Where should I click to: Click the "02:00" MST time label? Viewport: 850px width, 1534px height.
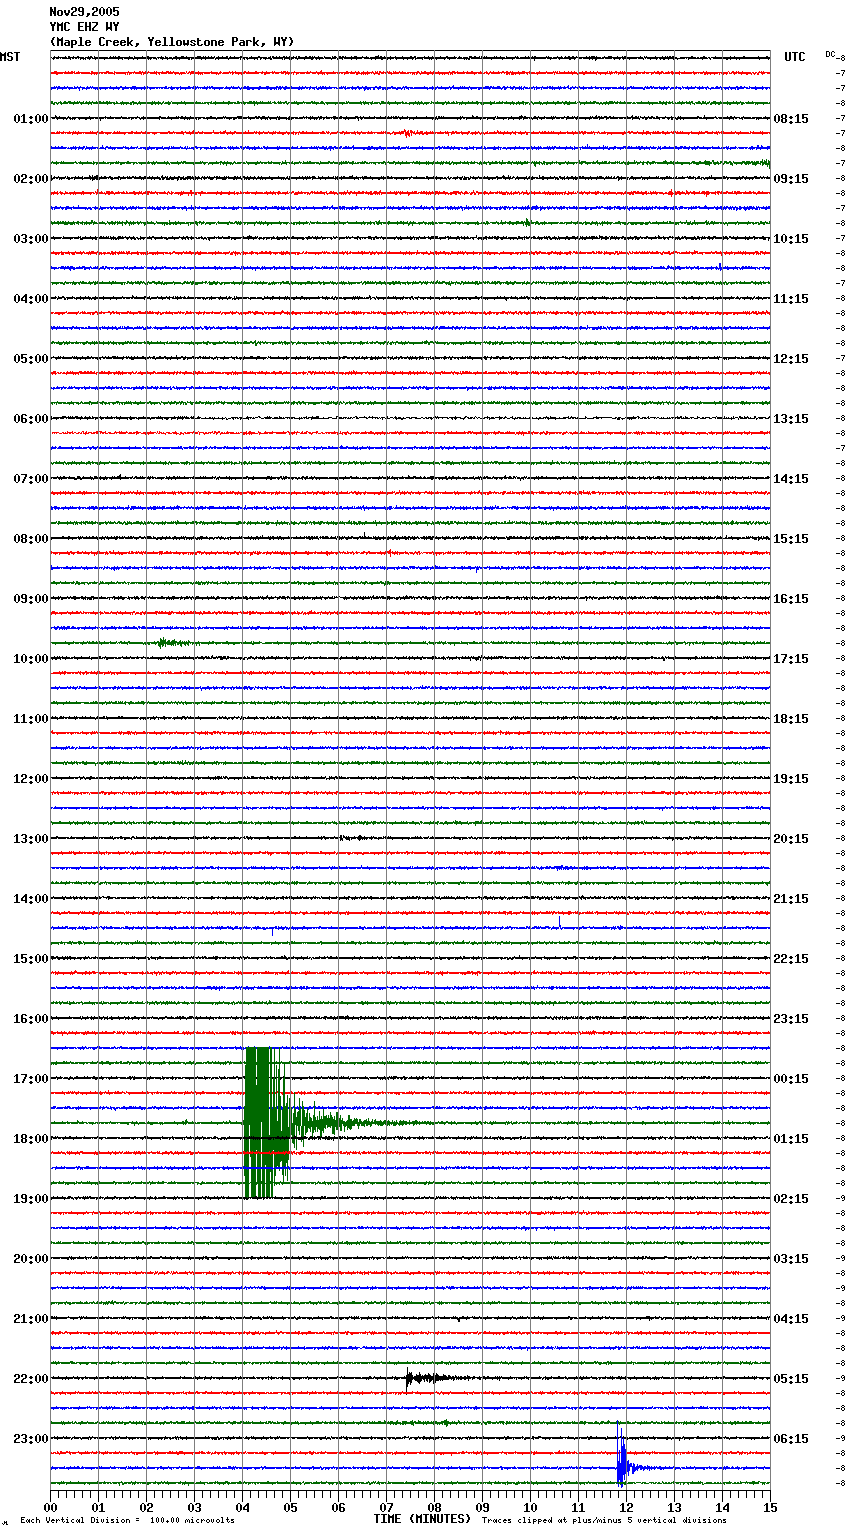click(x=31, y=179)
